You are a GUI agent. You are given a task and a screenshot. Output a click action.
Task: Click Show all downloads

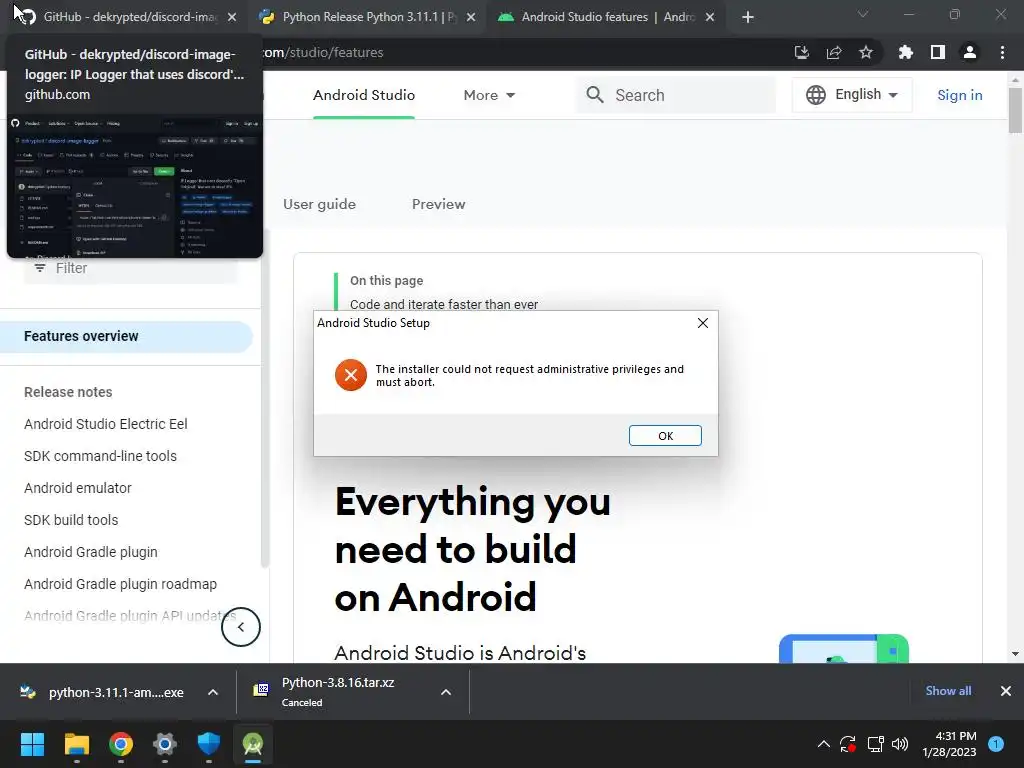pyautogui.click(x=948, y=691)
